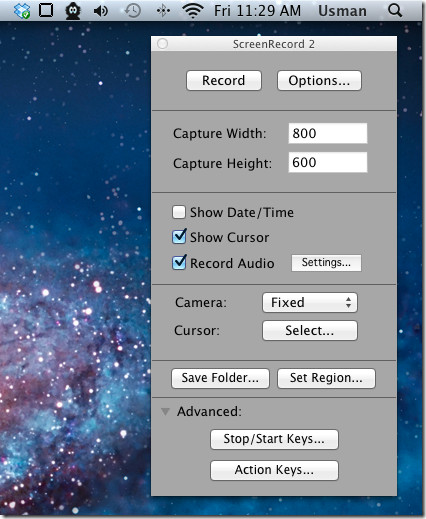Disable the Record Audio checkbox

coord(179,262)
